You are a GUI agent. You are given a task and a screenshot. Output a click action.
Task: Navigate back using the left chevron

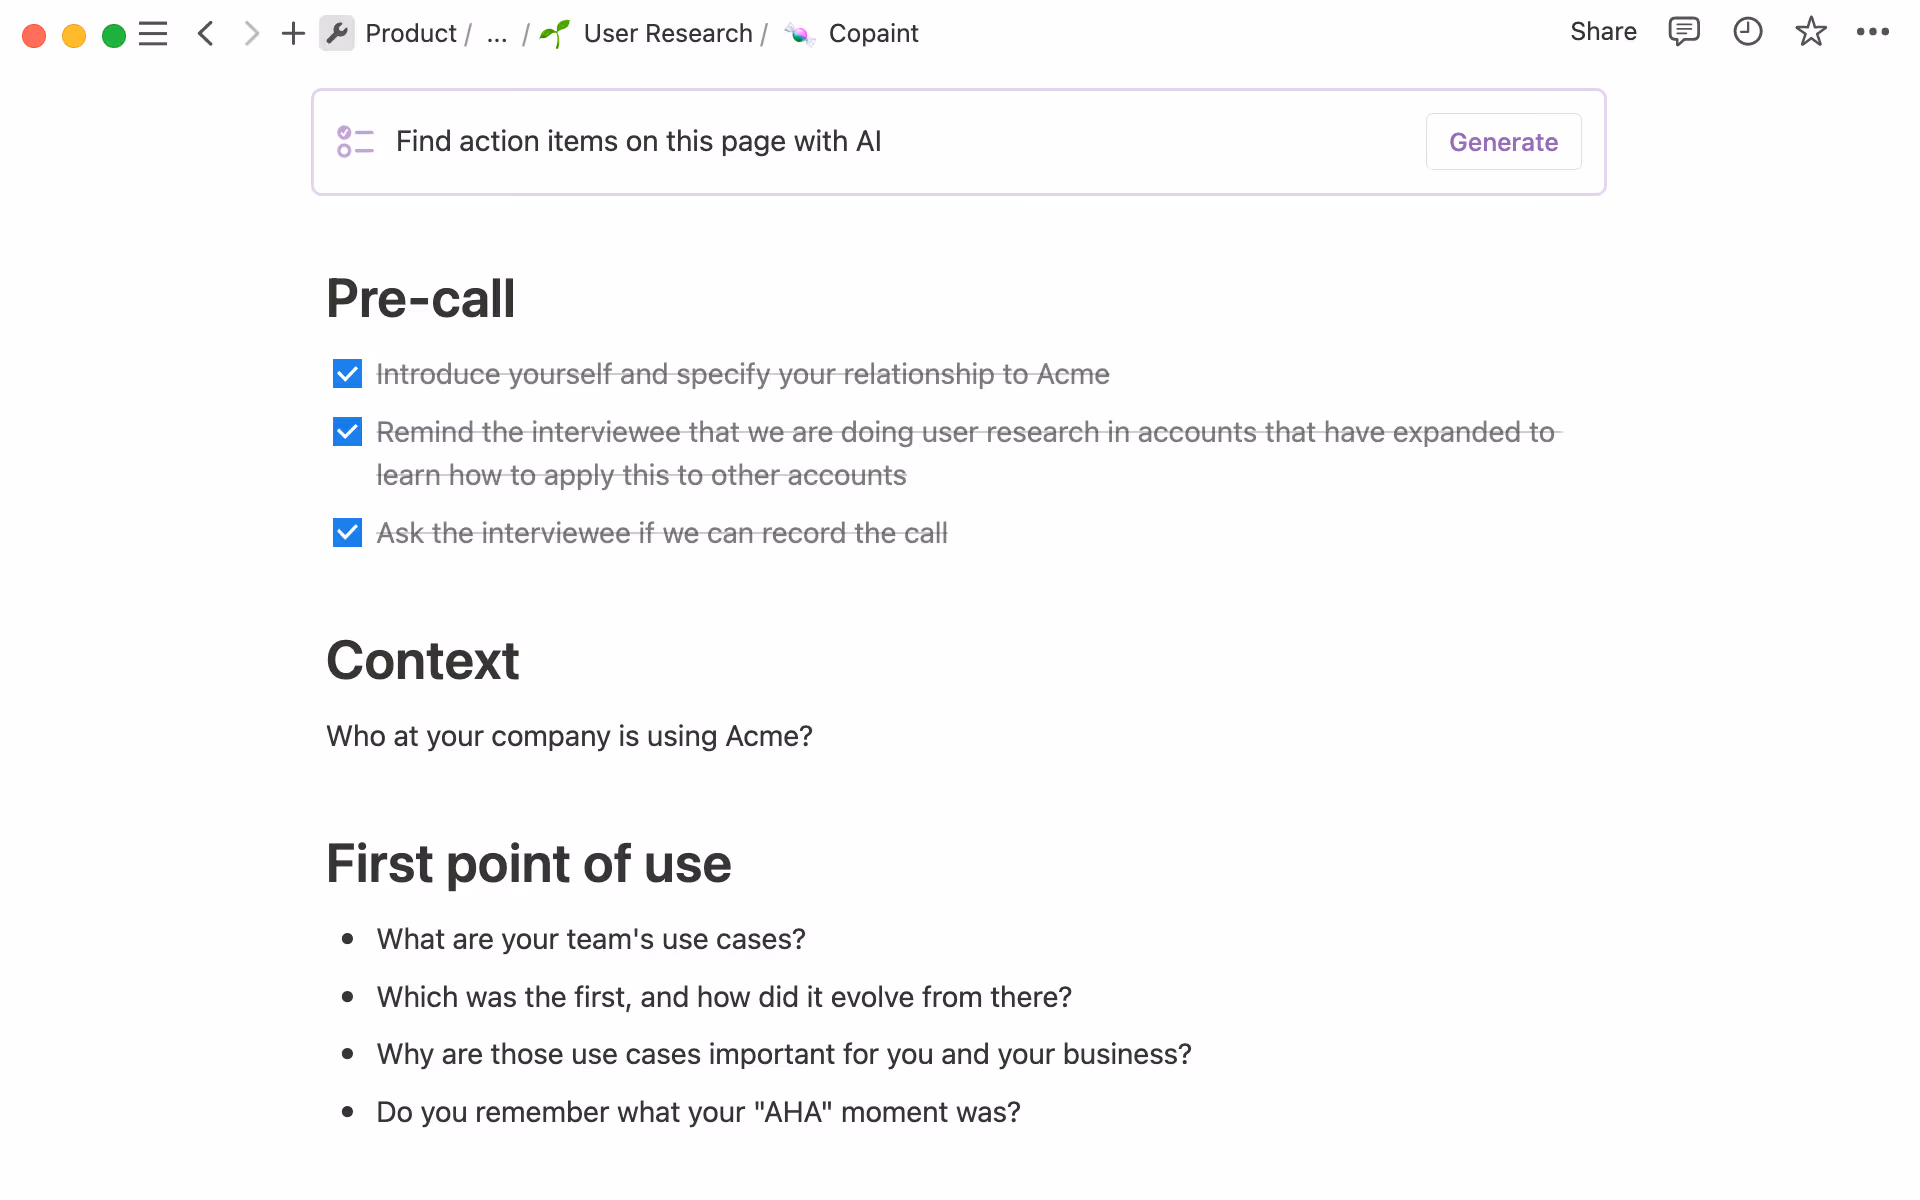(205, 33)
